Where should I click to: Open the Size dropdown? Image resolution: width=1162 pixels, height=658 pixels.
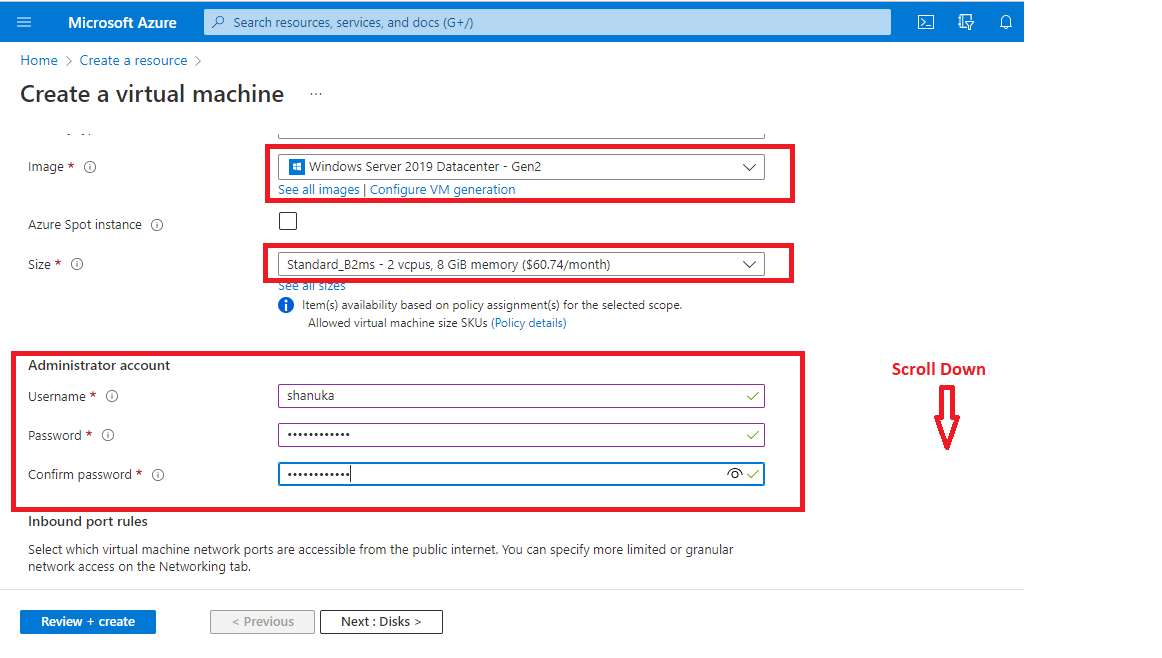point(521,265)
